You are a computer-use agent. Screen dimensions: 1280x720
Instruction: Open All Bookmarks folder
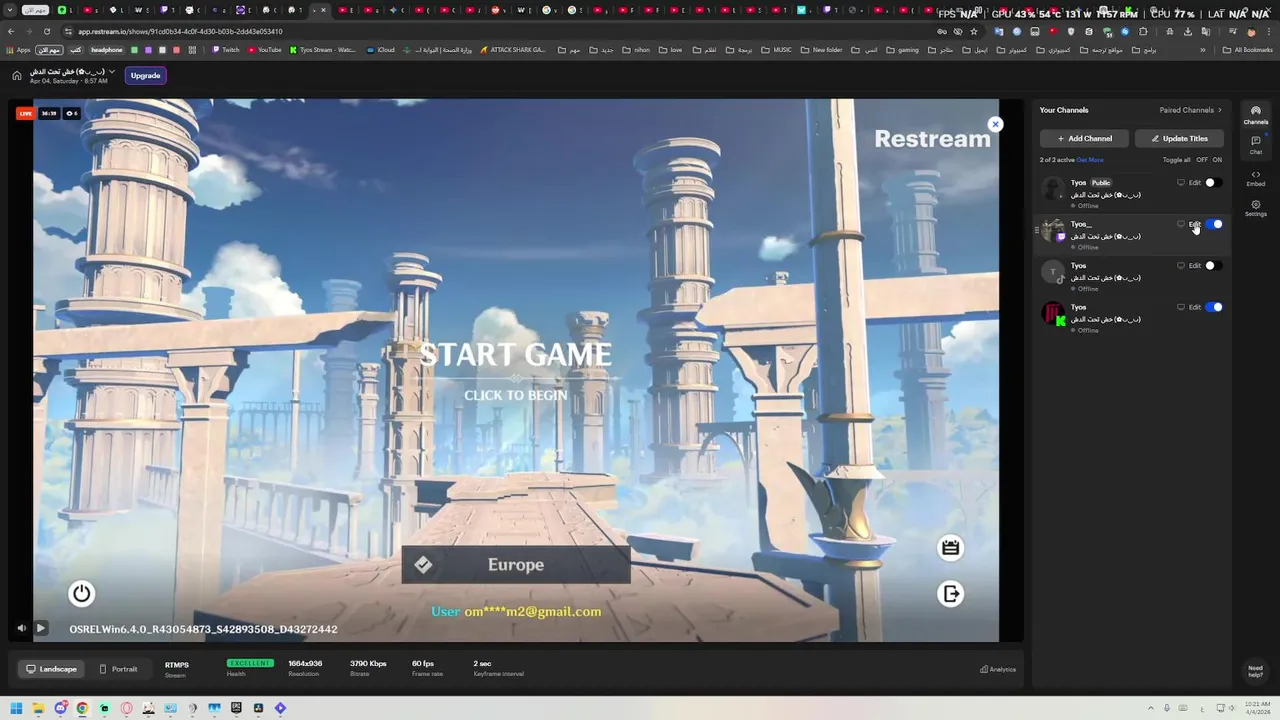(1248, 50)
